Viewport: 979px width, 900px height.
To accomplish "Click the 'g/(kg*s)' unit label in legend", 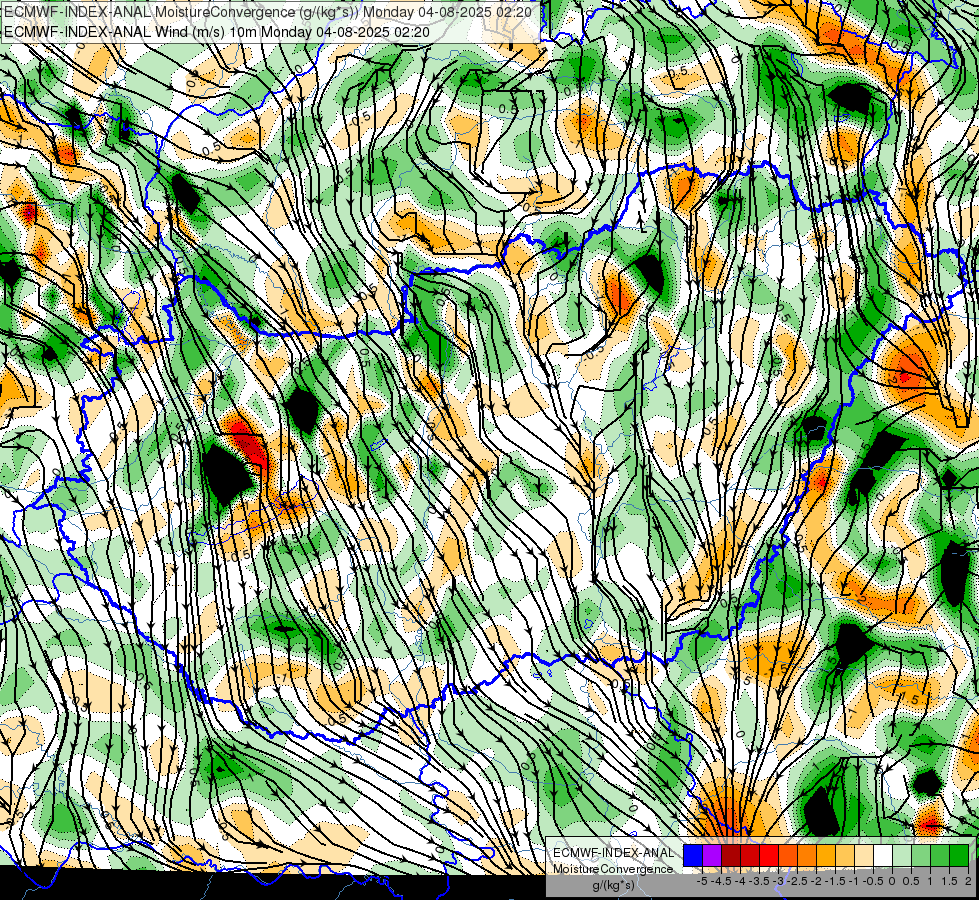I will point(614,886).
